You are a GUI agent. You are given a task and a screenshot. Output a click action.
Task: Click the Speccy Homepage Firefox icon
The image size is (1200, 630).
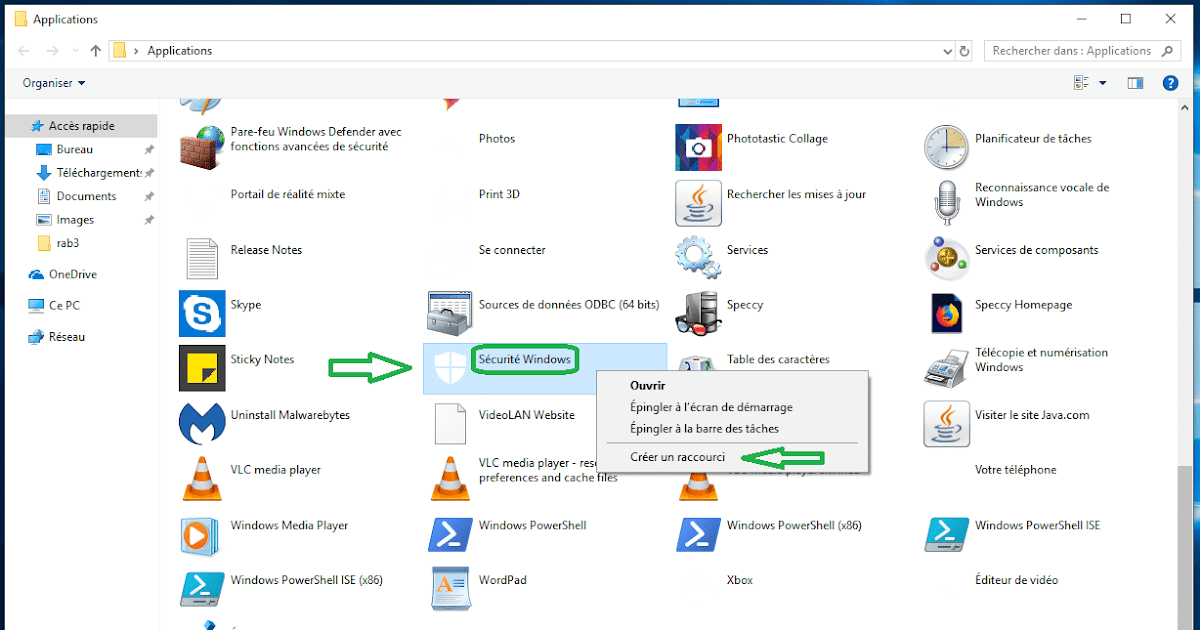[x=946, y=313]
